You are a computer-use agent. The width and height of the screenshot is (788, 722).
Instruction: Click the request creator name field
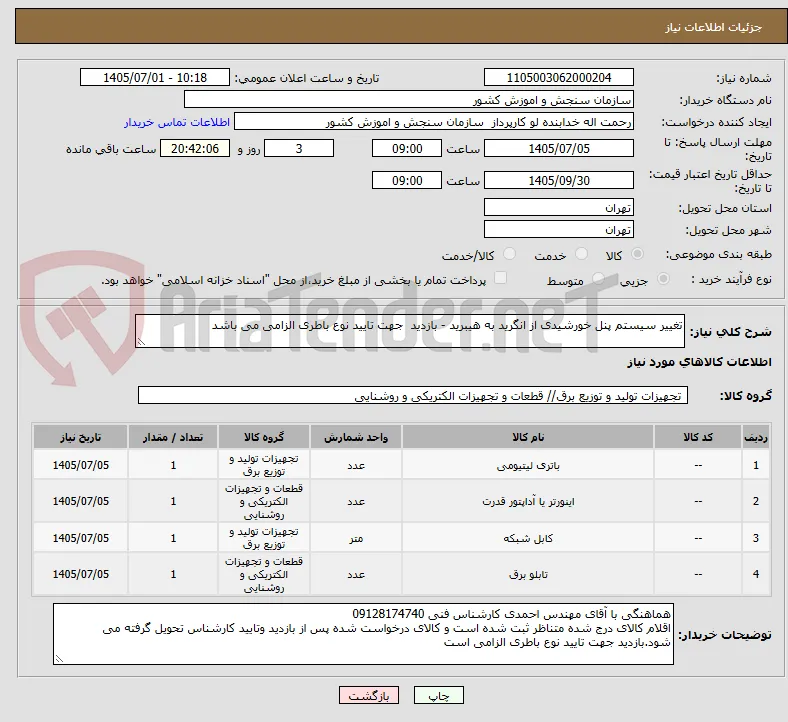(x=434, y=122)
